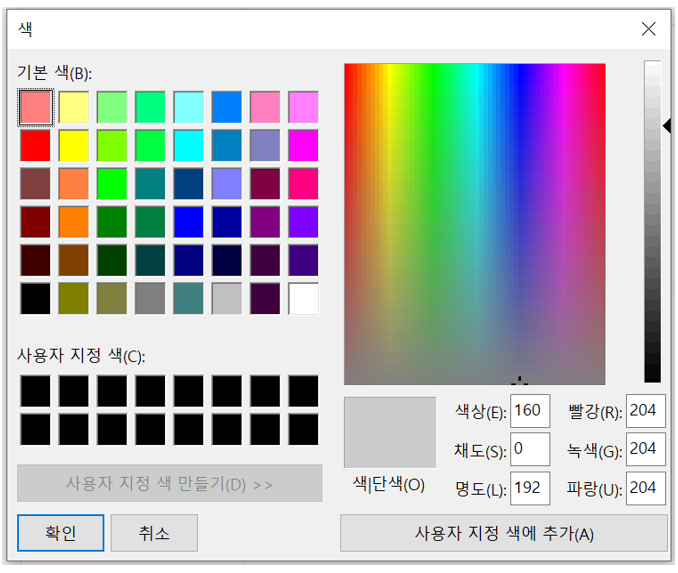Click the luminosity slider arrow handle
The height and width of the screenshot is (573, 678).
point(667,126)
